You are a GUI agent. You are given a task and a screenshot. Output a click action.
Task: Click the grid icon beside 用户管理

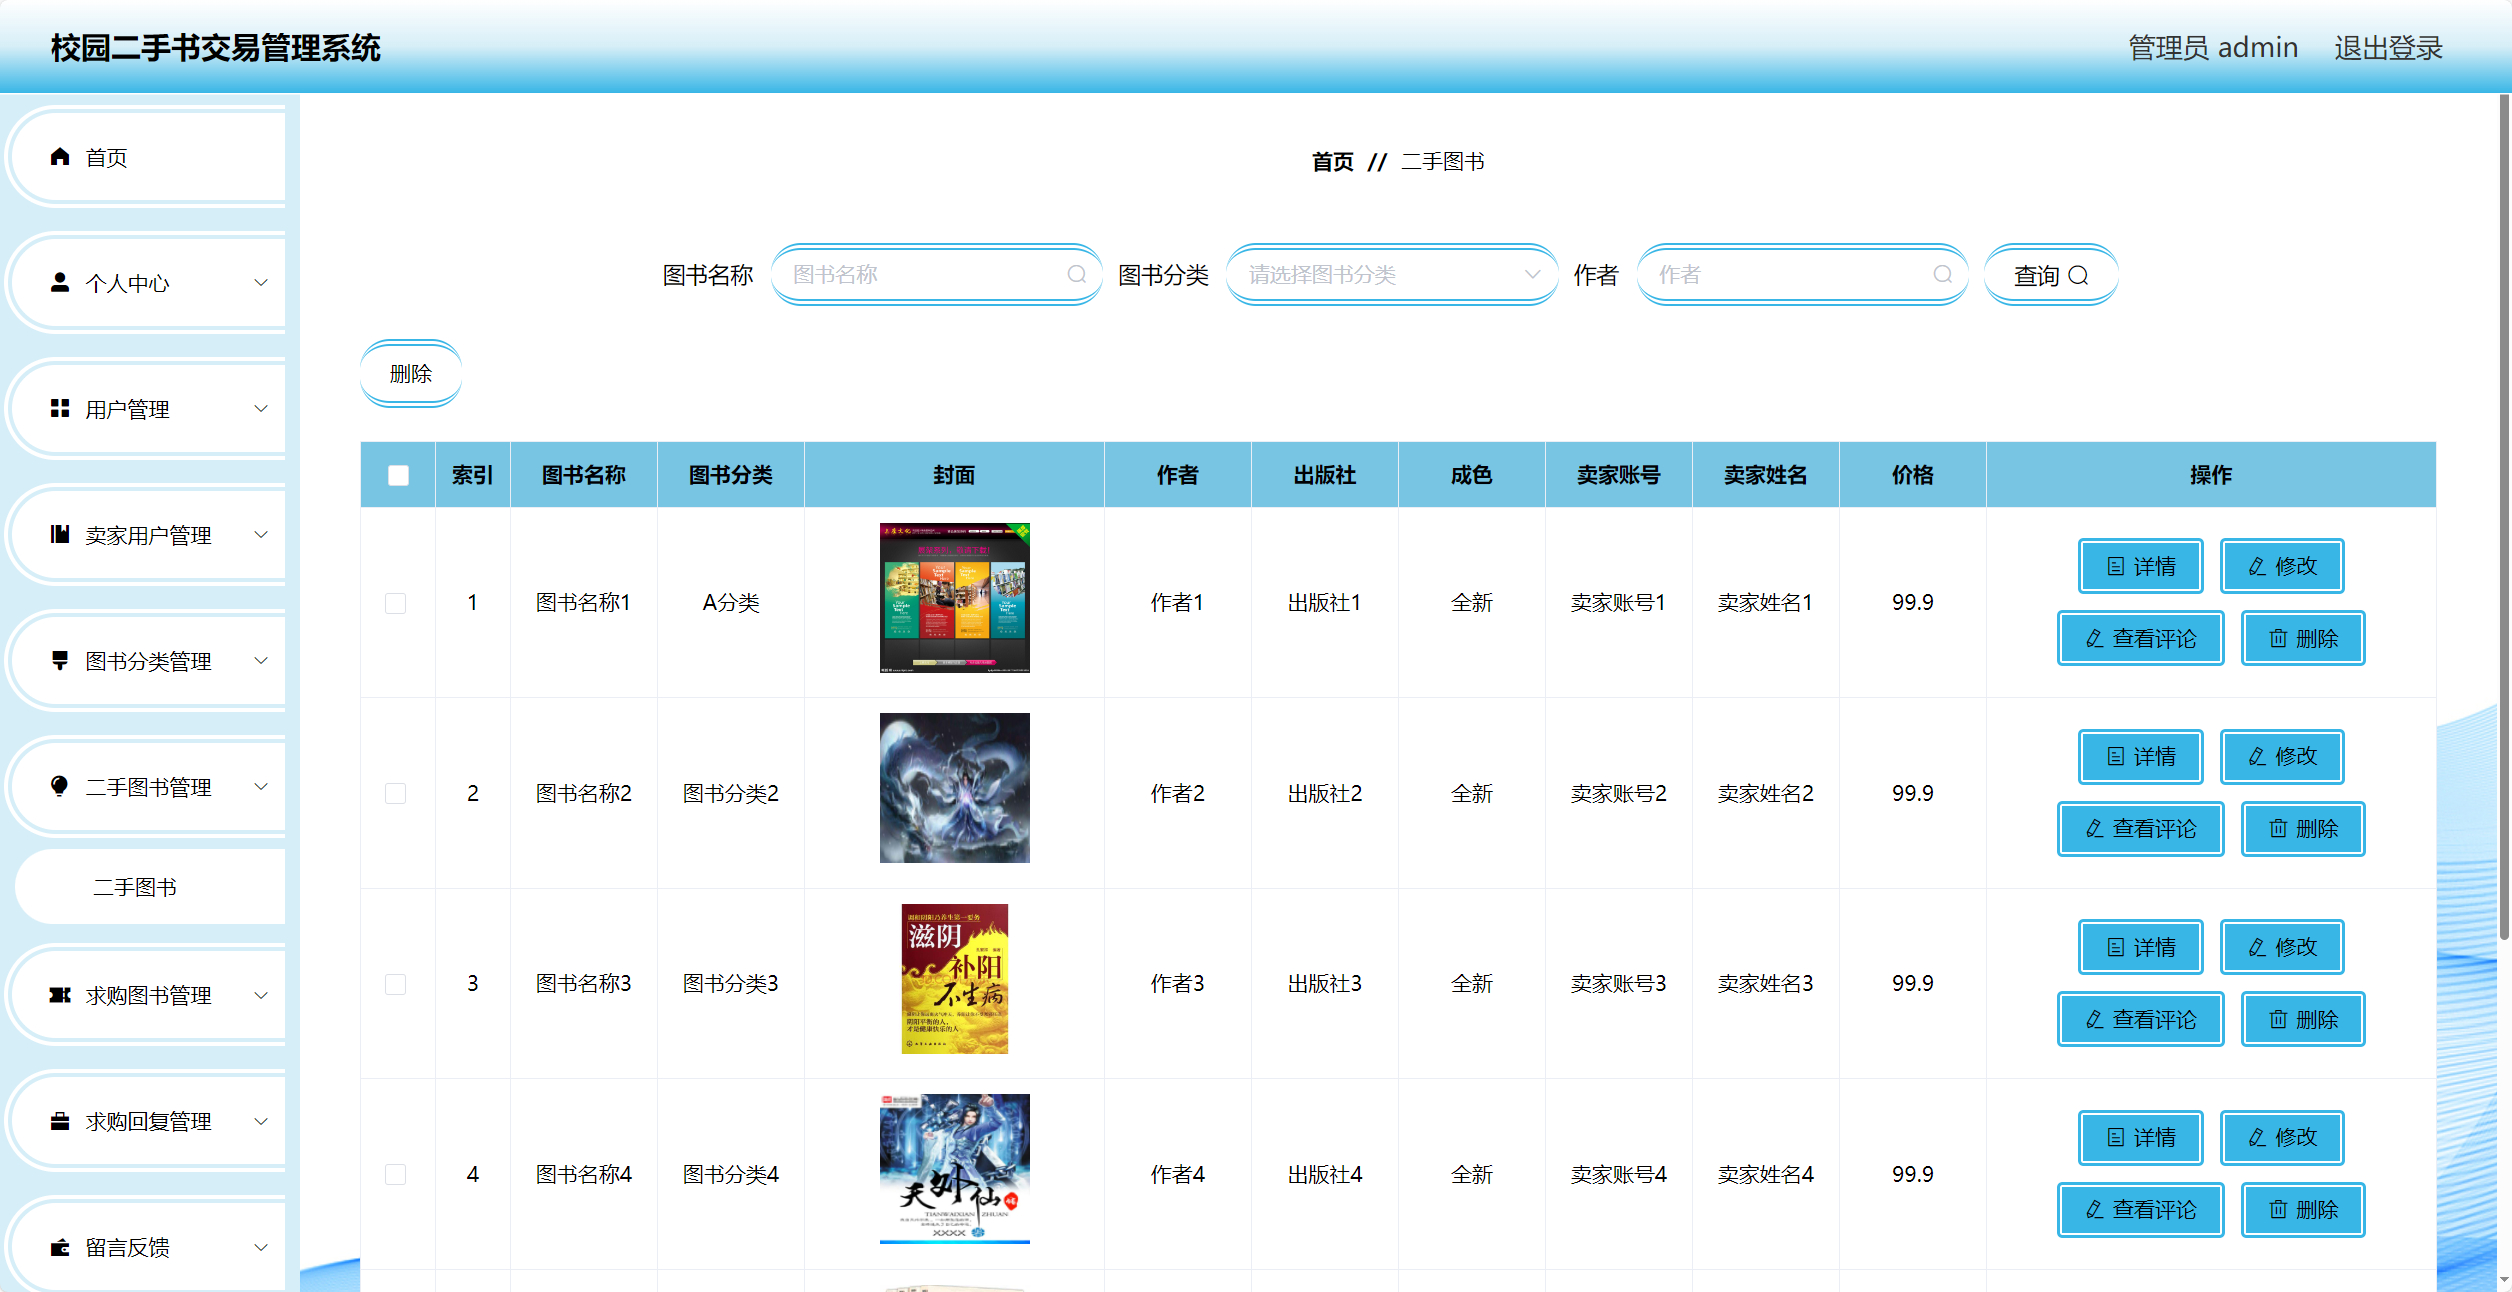pos(60,409)
